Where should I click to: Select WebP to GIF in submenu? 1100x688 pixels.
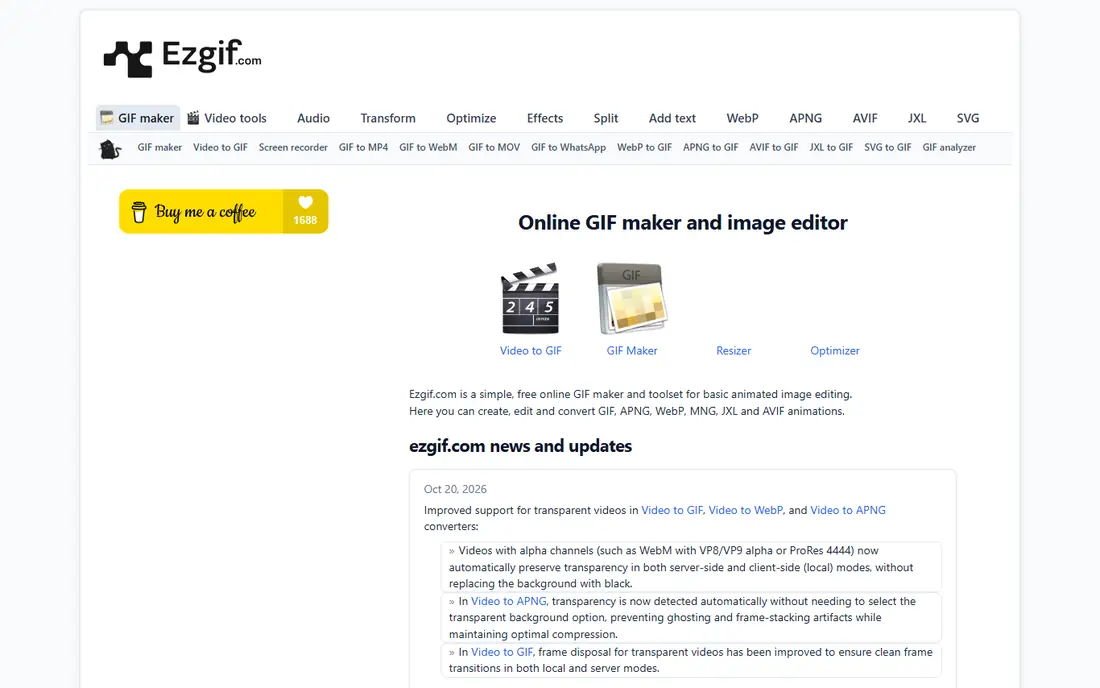pyautogui.click(x=644, y=147)
